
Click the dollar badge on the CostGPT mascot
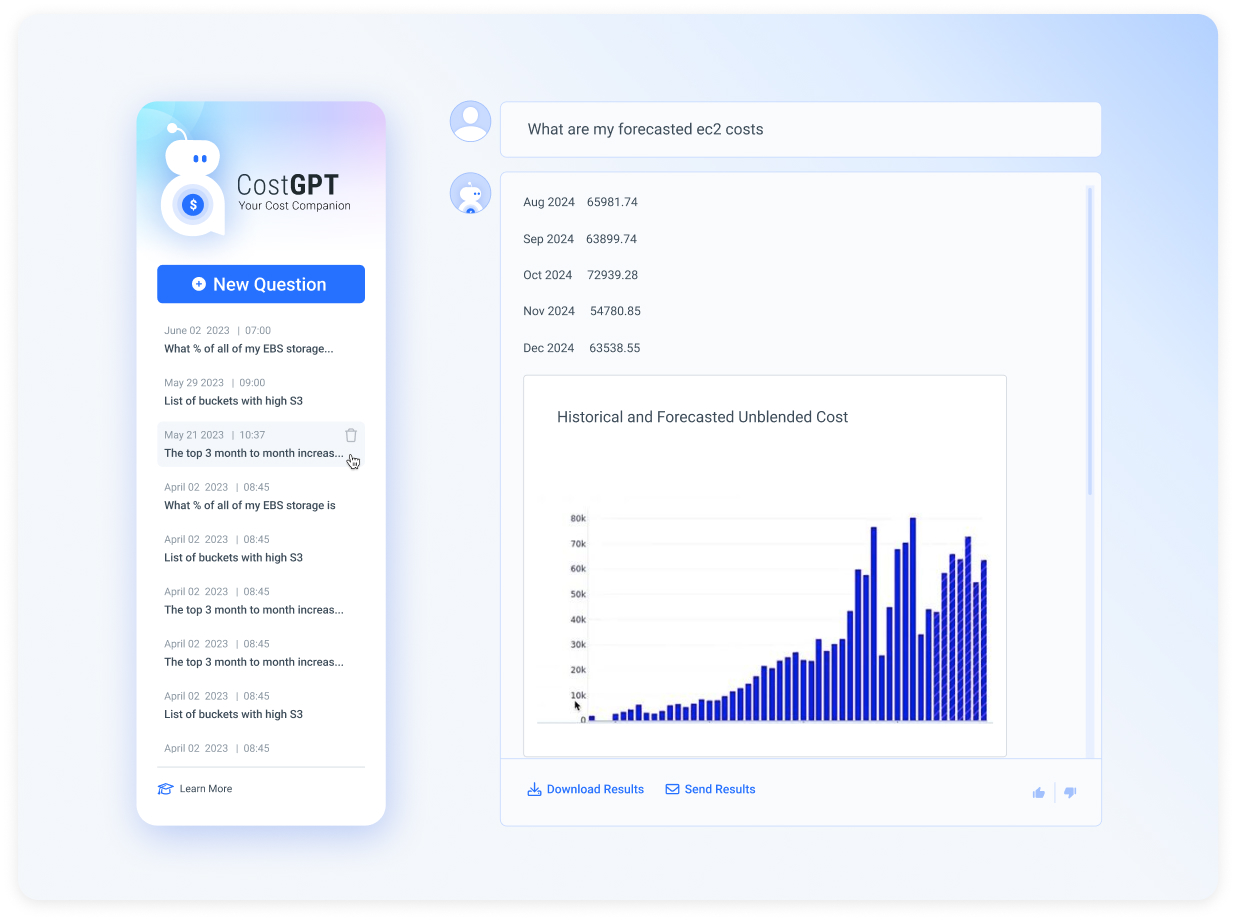(x=191, y=205)
